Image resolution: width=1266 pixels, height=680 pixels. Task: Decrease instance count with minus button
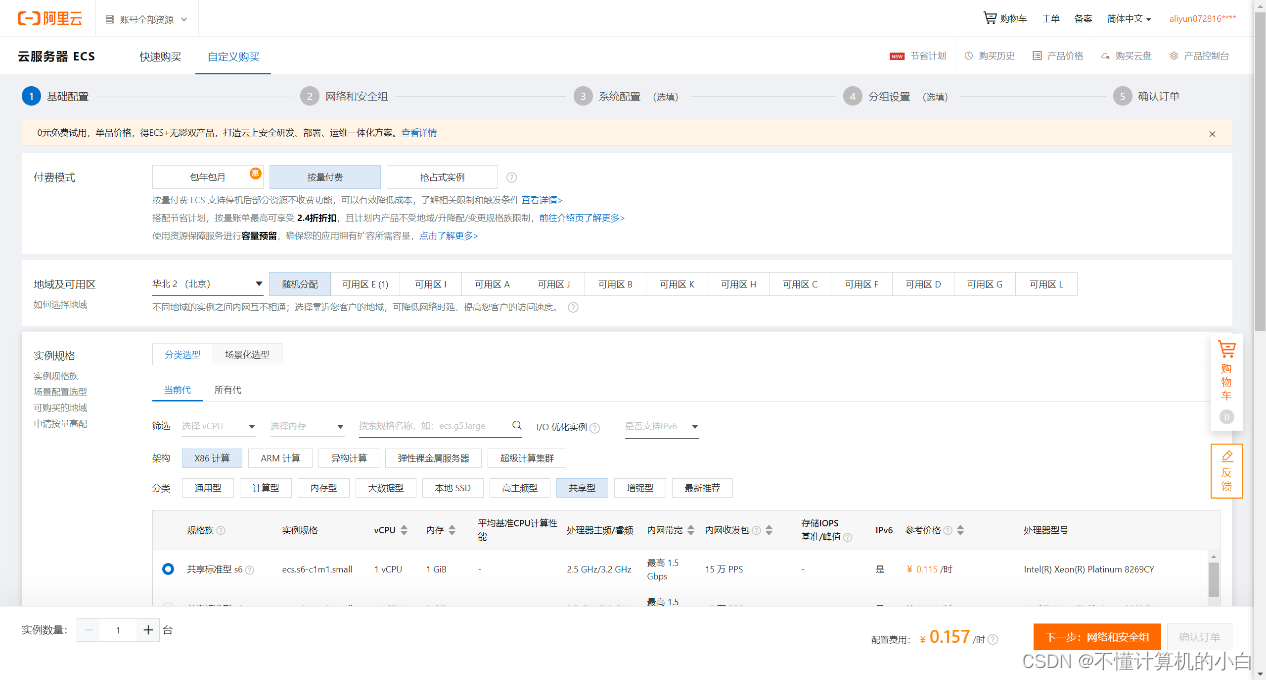tap(89, 630)
